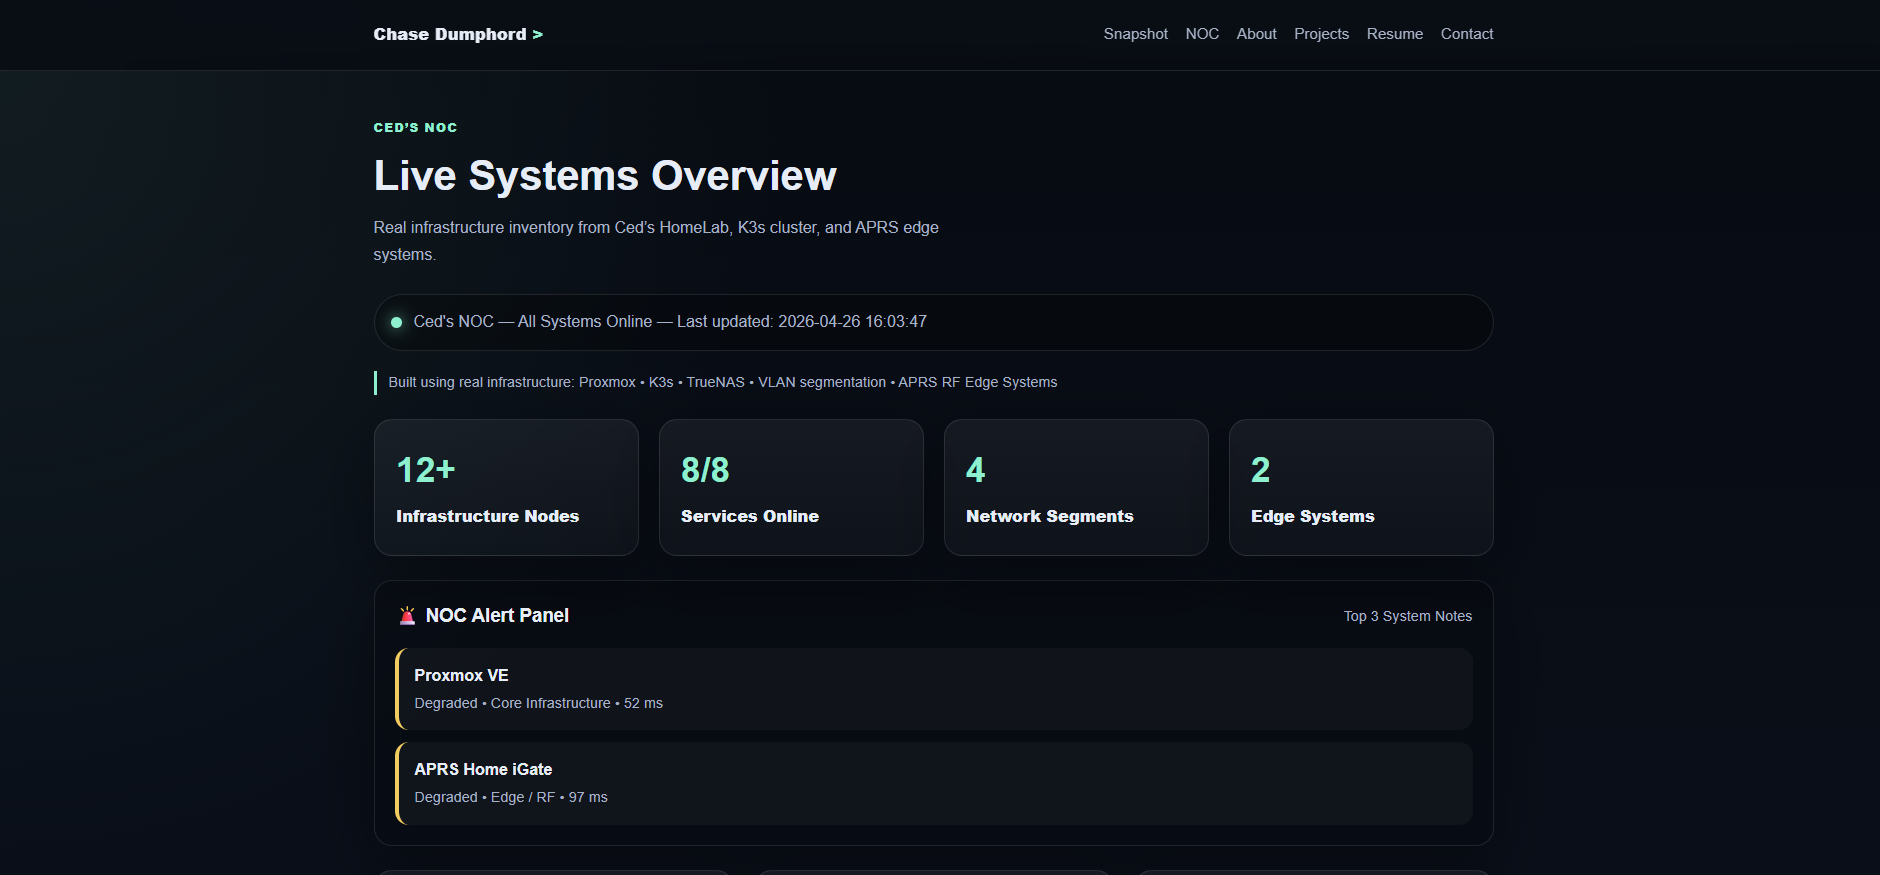
Task: Click the green online status dot
Action: click(396, 322)
